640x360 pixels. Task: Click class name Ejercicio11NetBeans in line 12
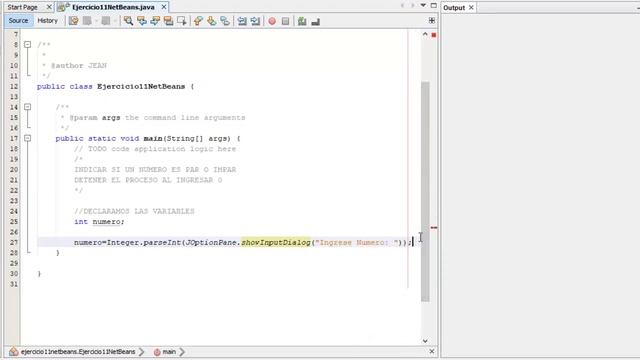coord(141,87)
